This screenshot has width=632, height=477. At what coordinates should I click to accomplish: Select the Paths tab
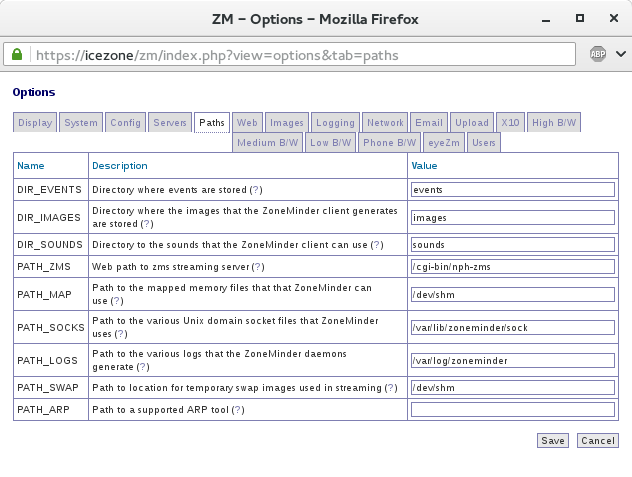click(x=212, y=123)
